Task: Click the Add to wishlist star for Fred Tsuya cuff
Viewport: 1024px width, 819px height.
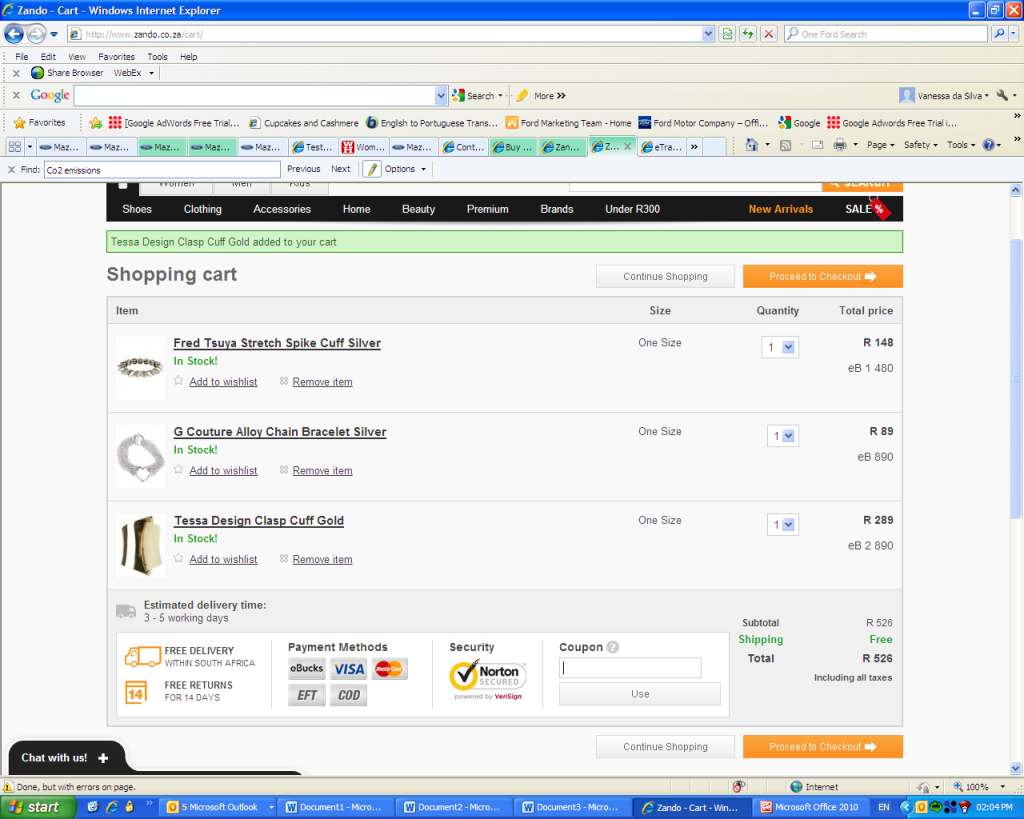Action: tap(178, 381)
